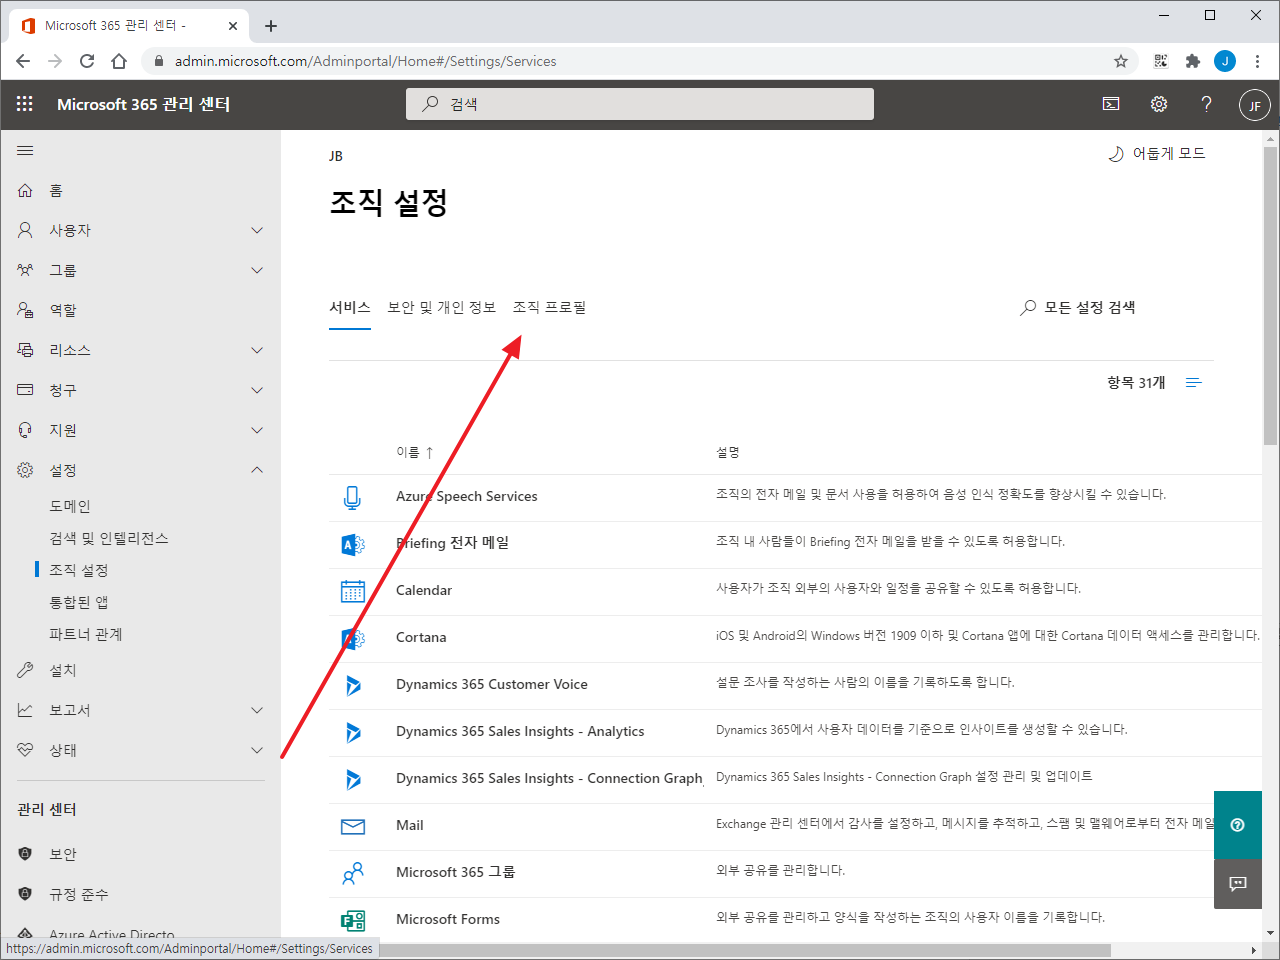This screenshot has height=960, width=1280.
Task: Sort by the 이름 column header
Action: point(414,453)
